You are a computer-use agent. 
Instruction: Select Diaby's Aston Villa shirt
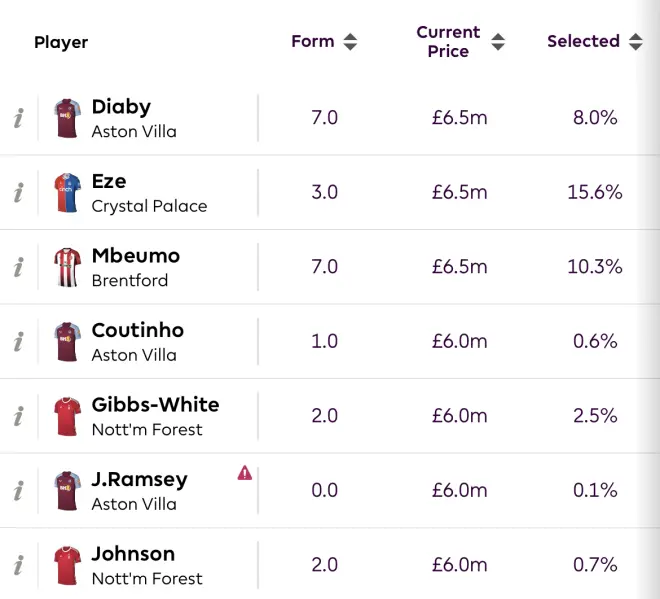click(x=67, y=118)
